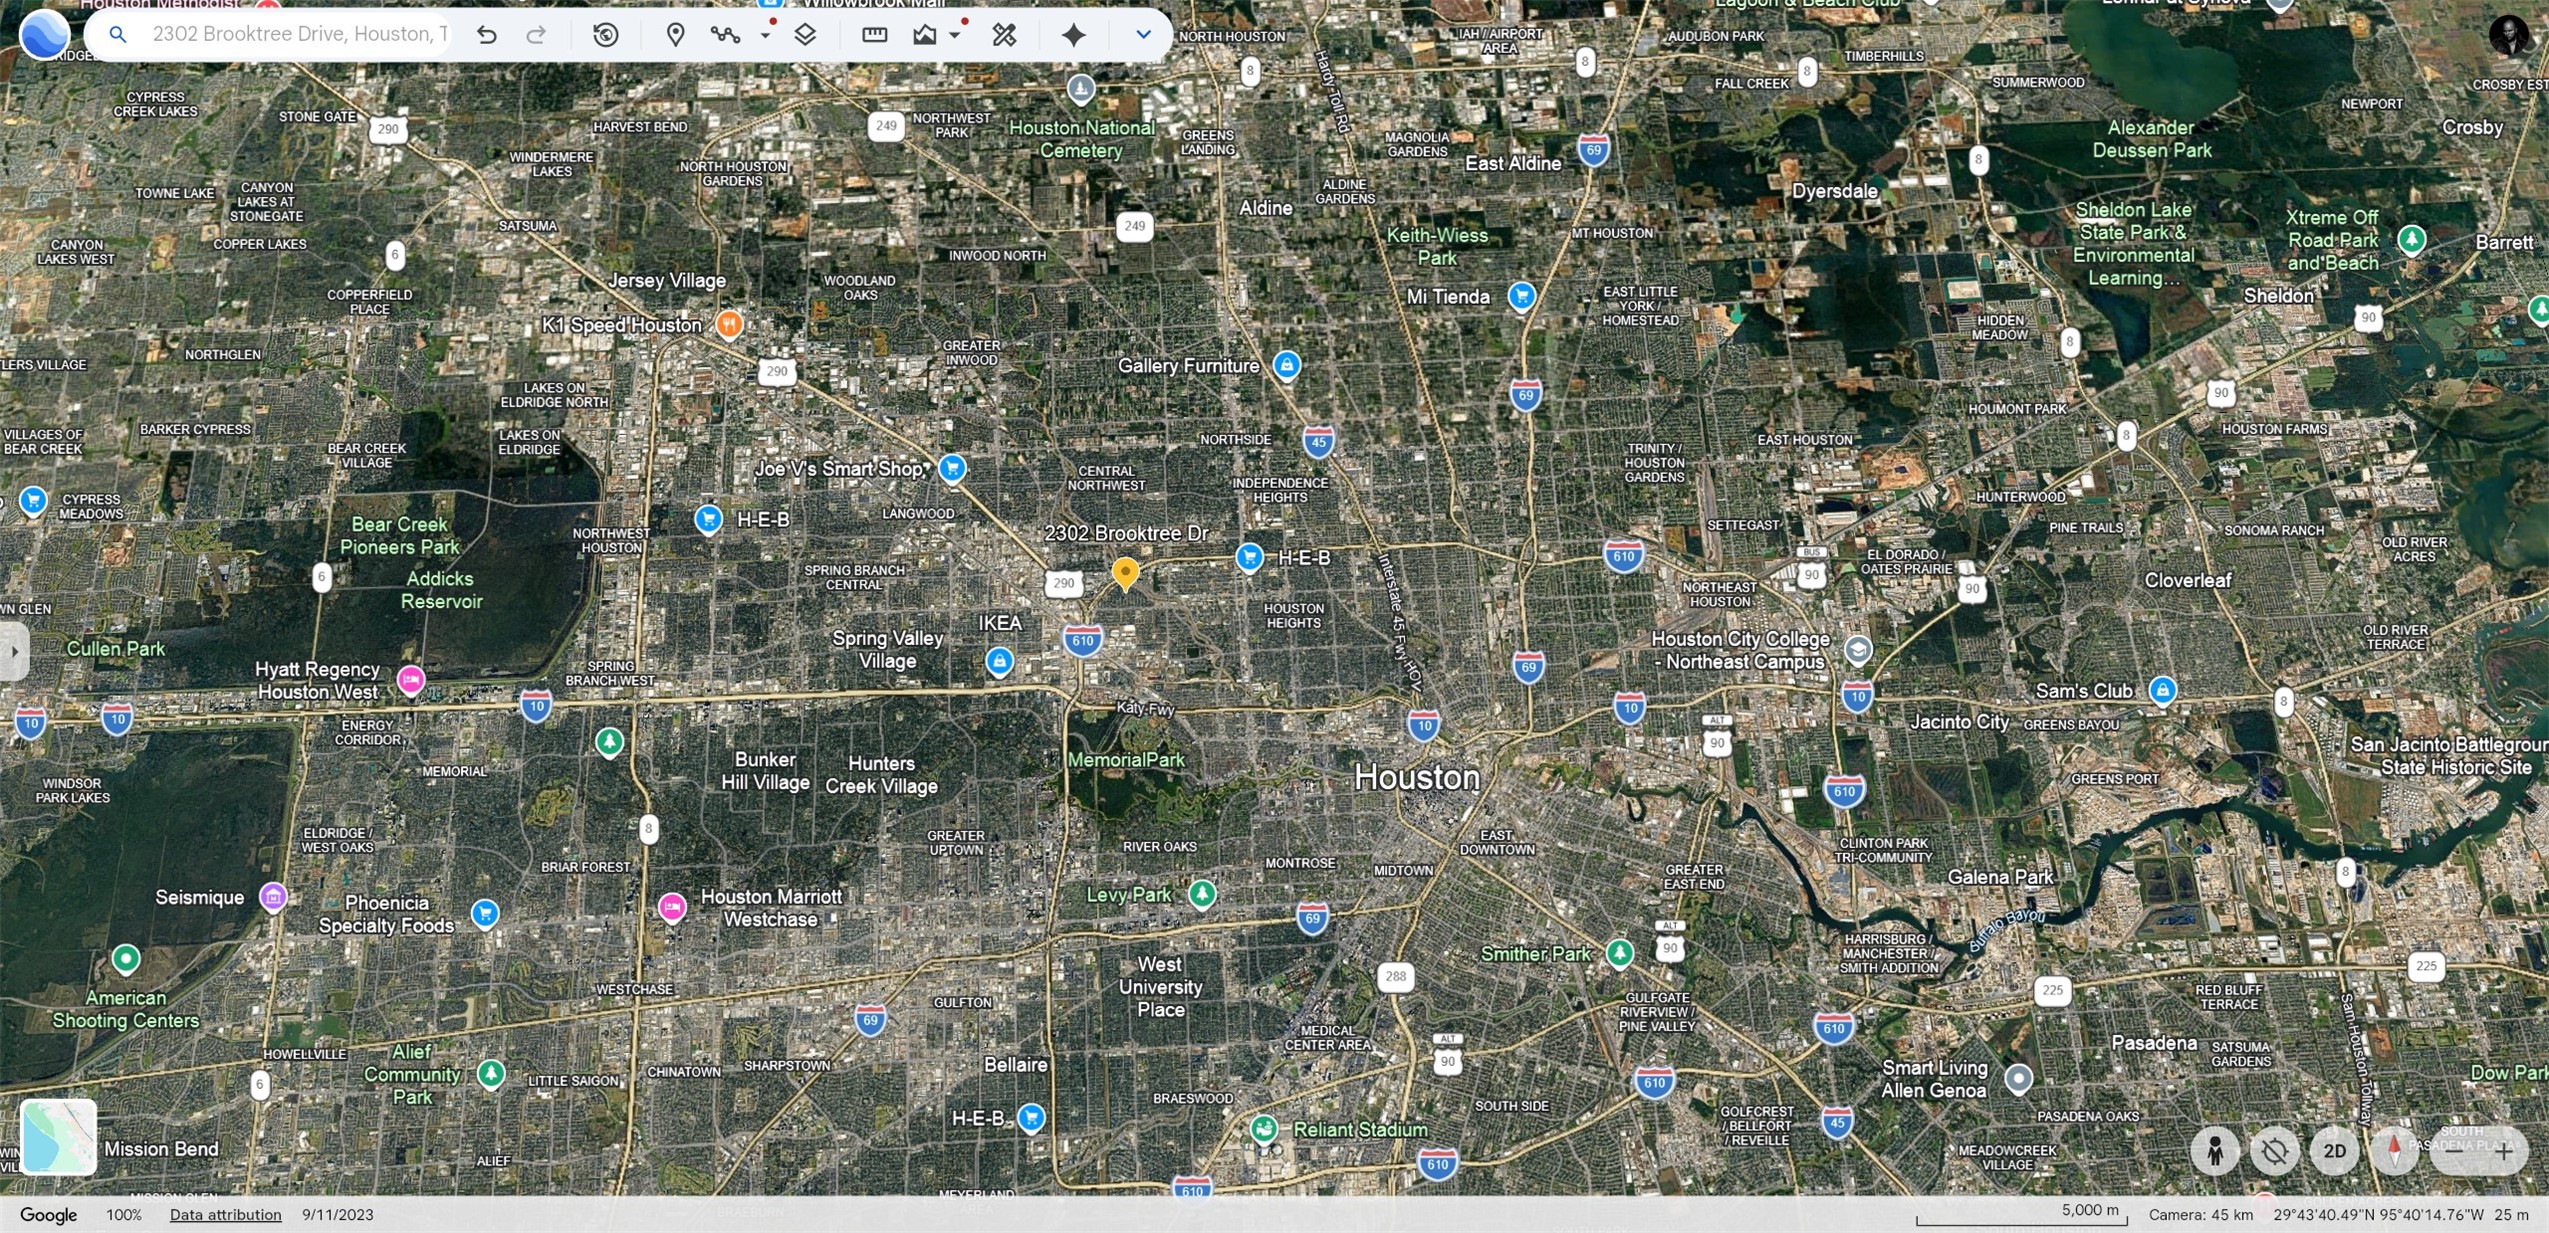The image size is (2549, 1233).
Task: Expand the left side panel arrow
Action: [x=13, y=651]
